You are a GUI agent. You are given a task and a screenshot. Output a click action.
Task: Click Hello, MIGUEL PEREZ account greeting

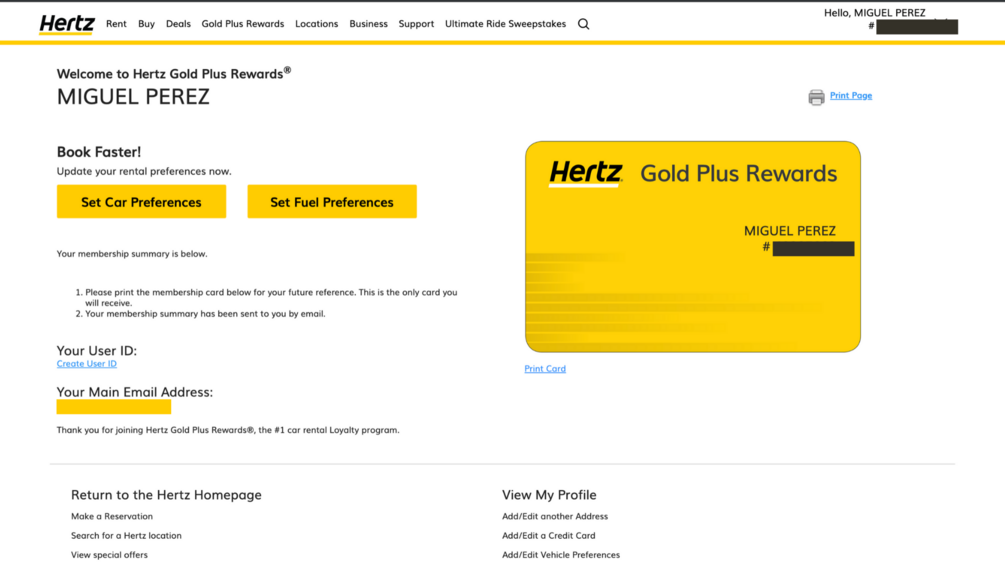tap(874, 13)
